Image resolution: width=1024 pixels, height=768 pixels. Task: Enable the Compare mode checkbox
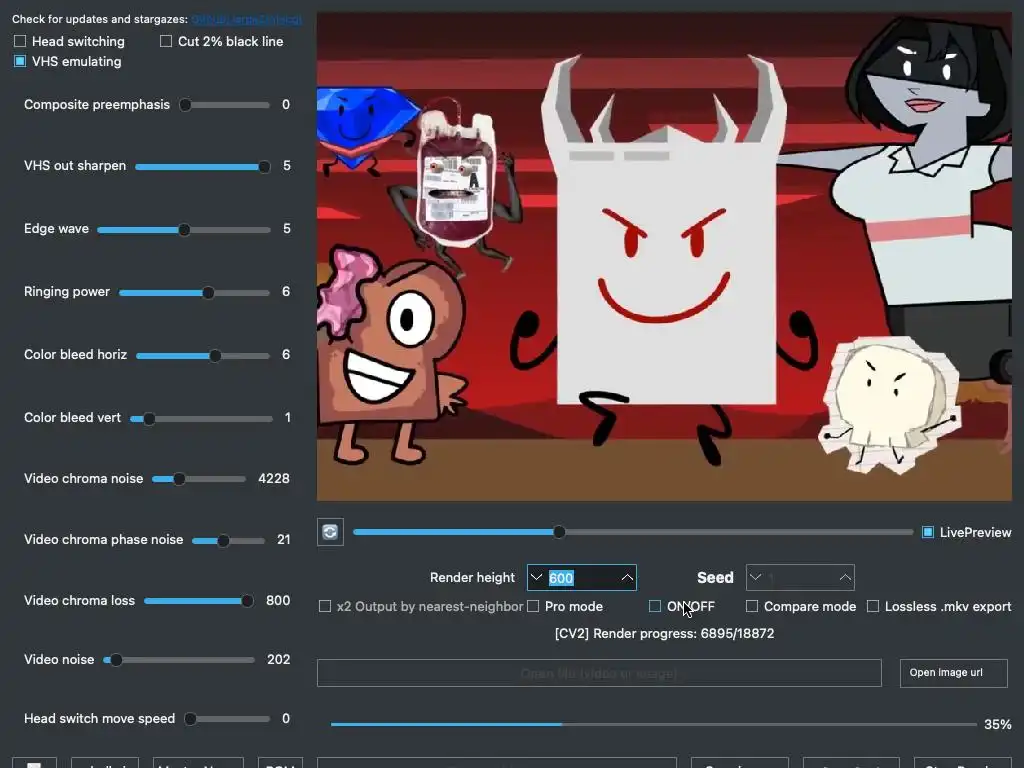point(752,606)
